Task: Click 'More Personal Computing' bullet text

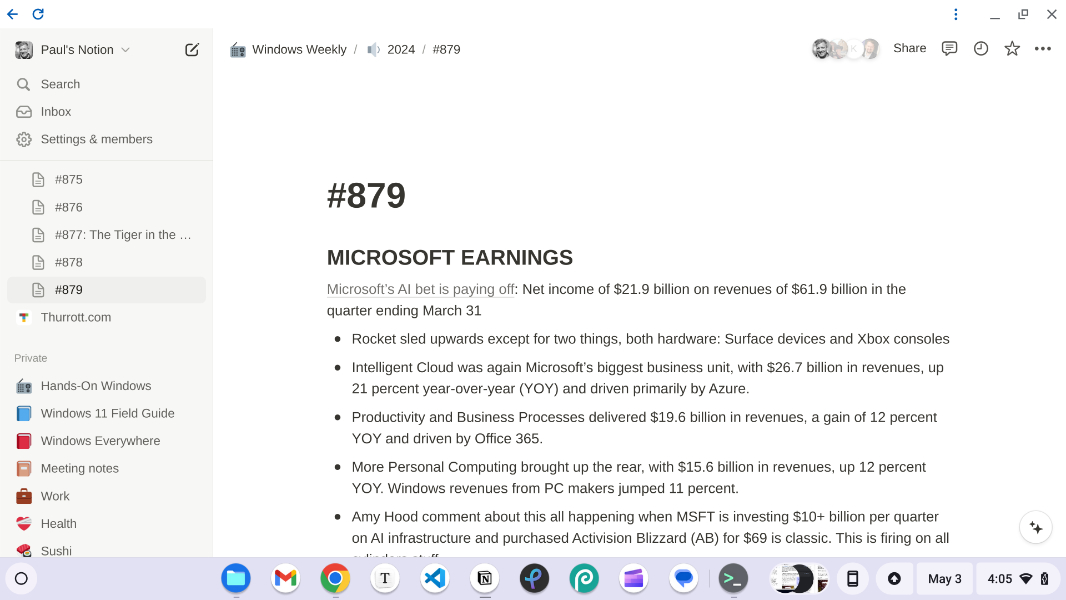Action: 638,478
